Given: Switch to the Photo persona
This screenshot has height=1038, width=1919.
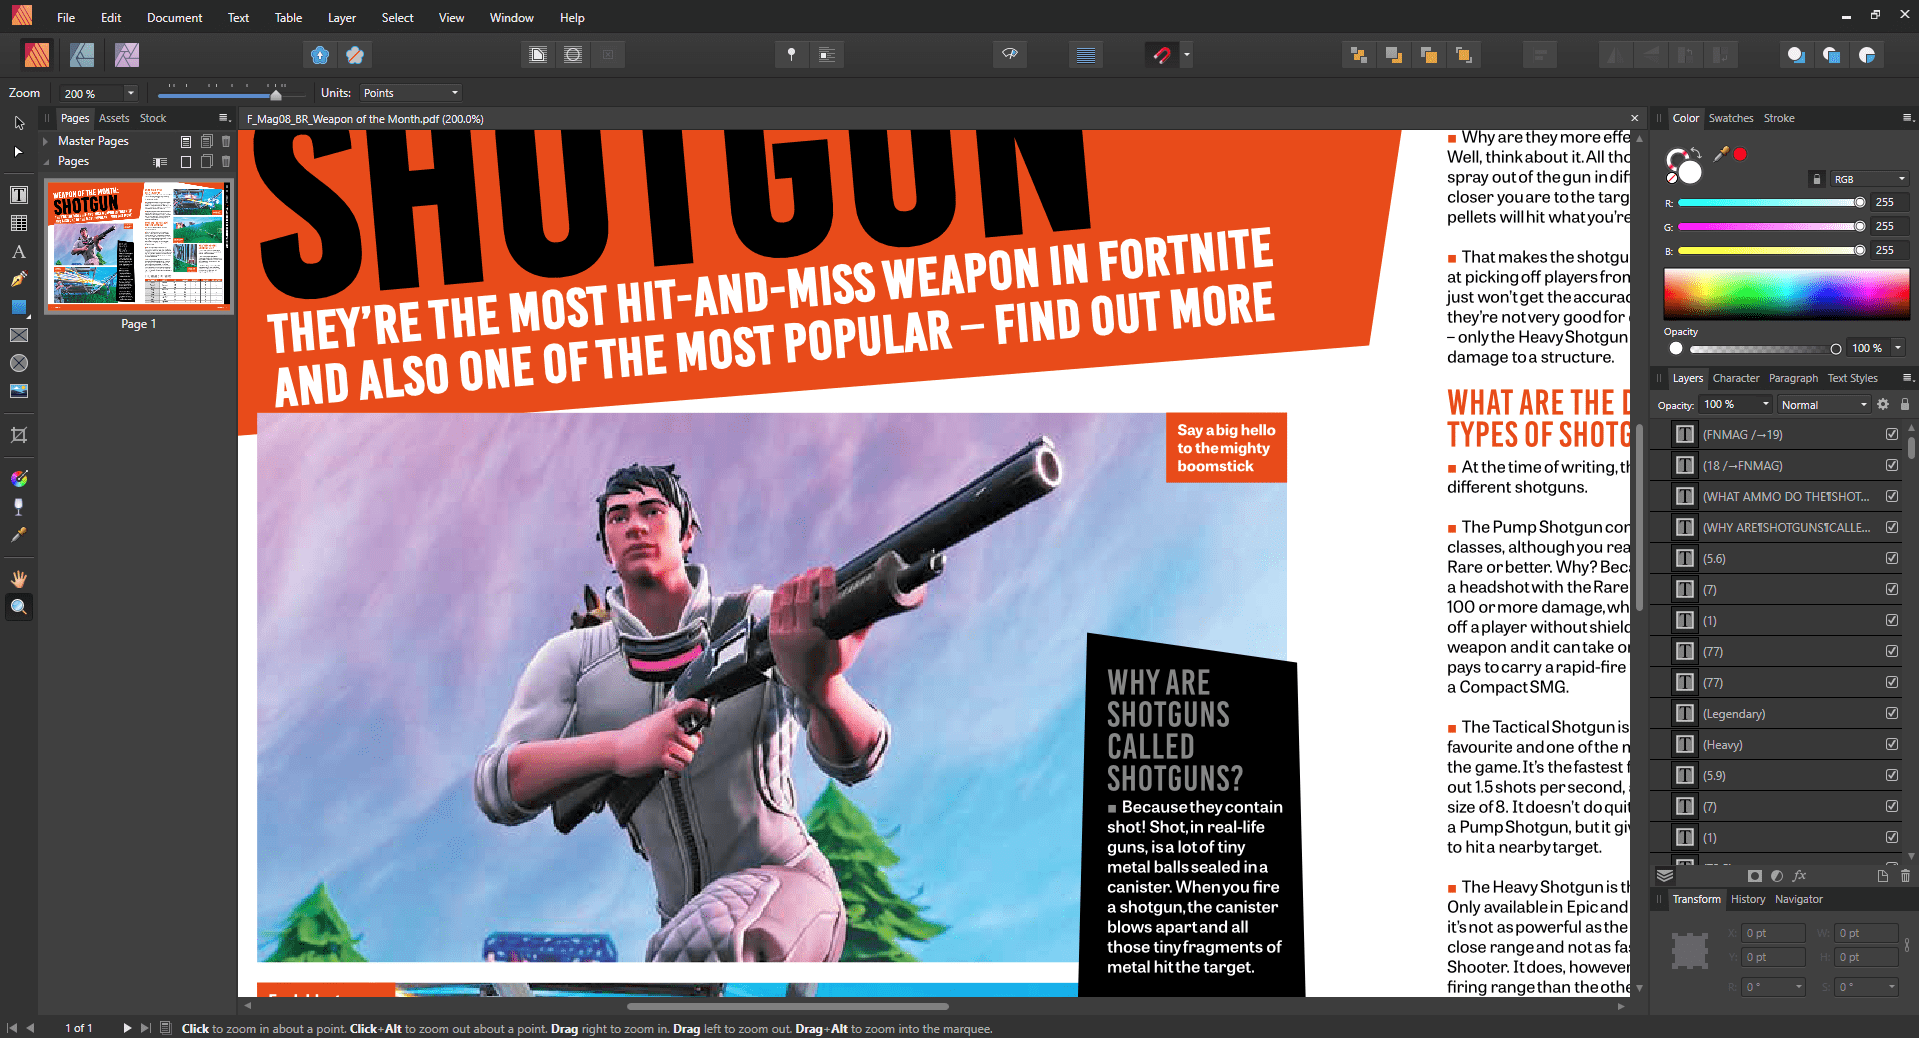Looking at the screenshot, I should [127, 55].
